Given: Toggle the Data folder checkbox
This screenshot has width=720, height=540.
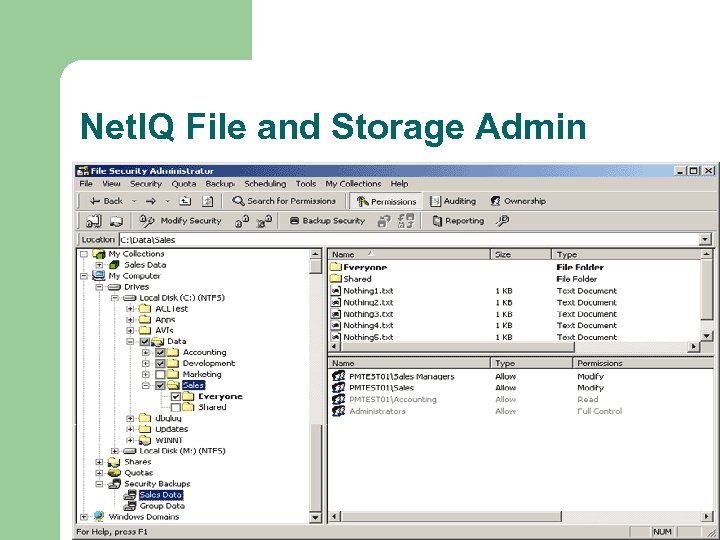Looking at the screenshot, I should (x=145, y=341).
